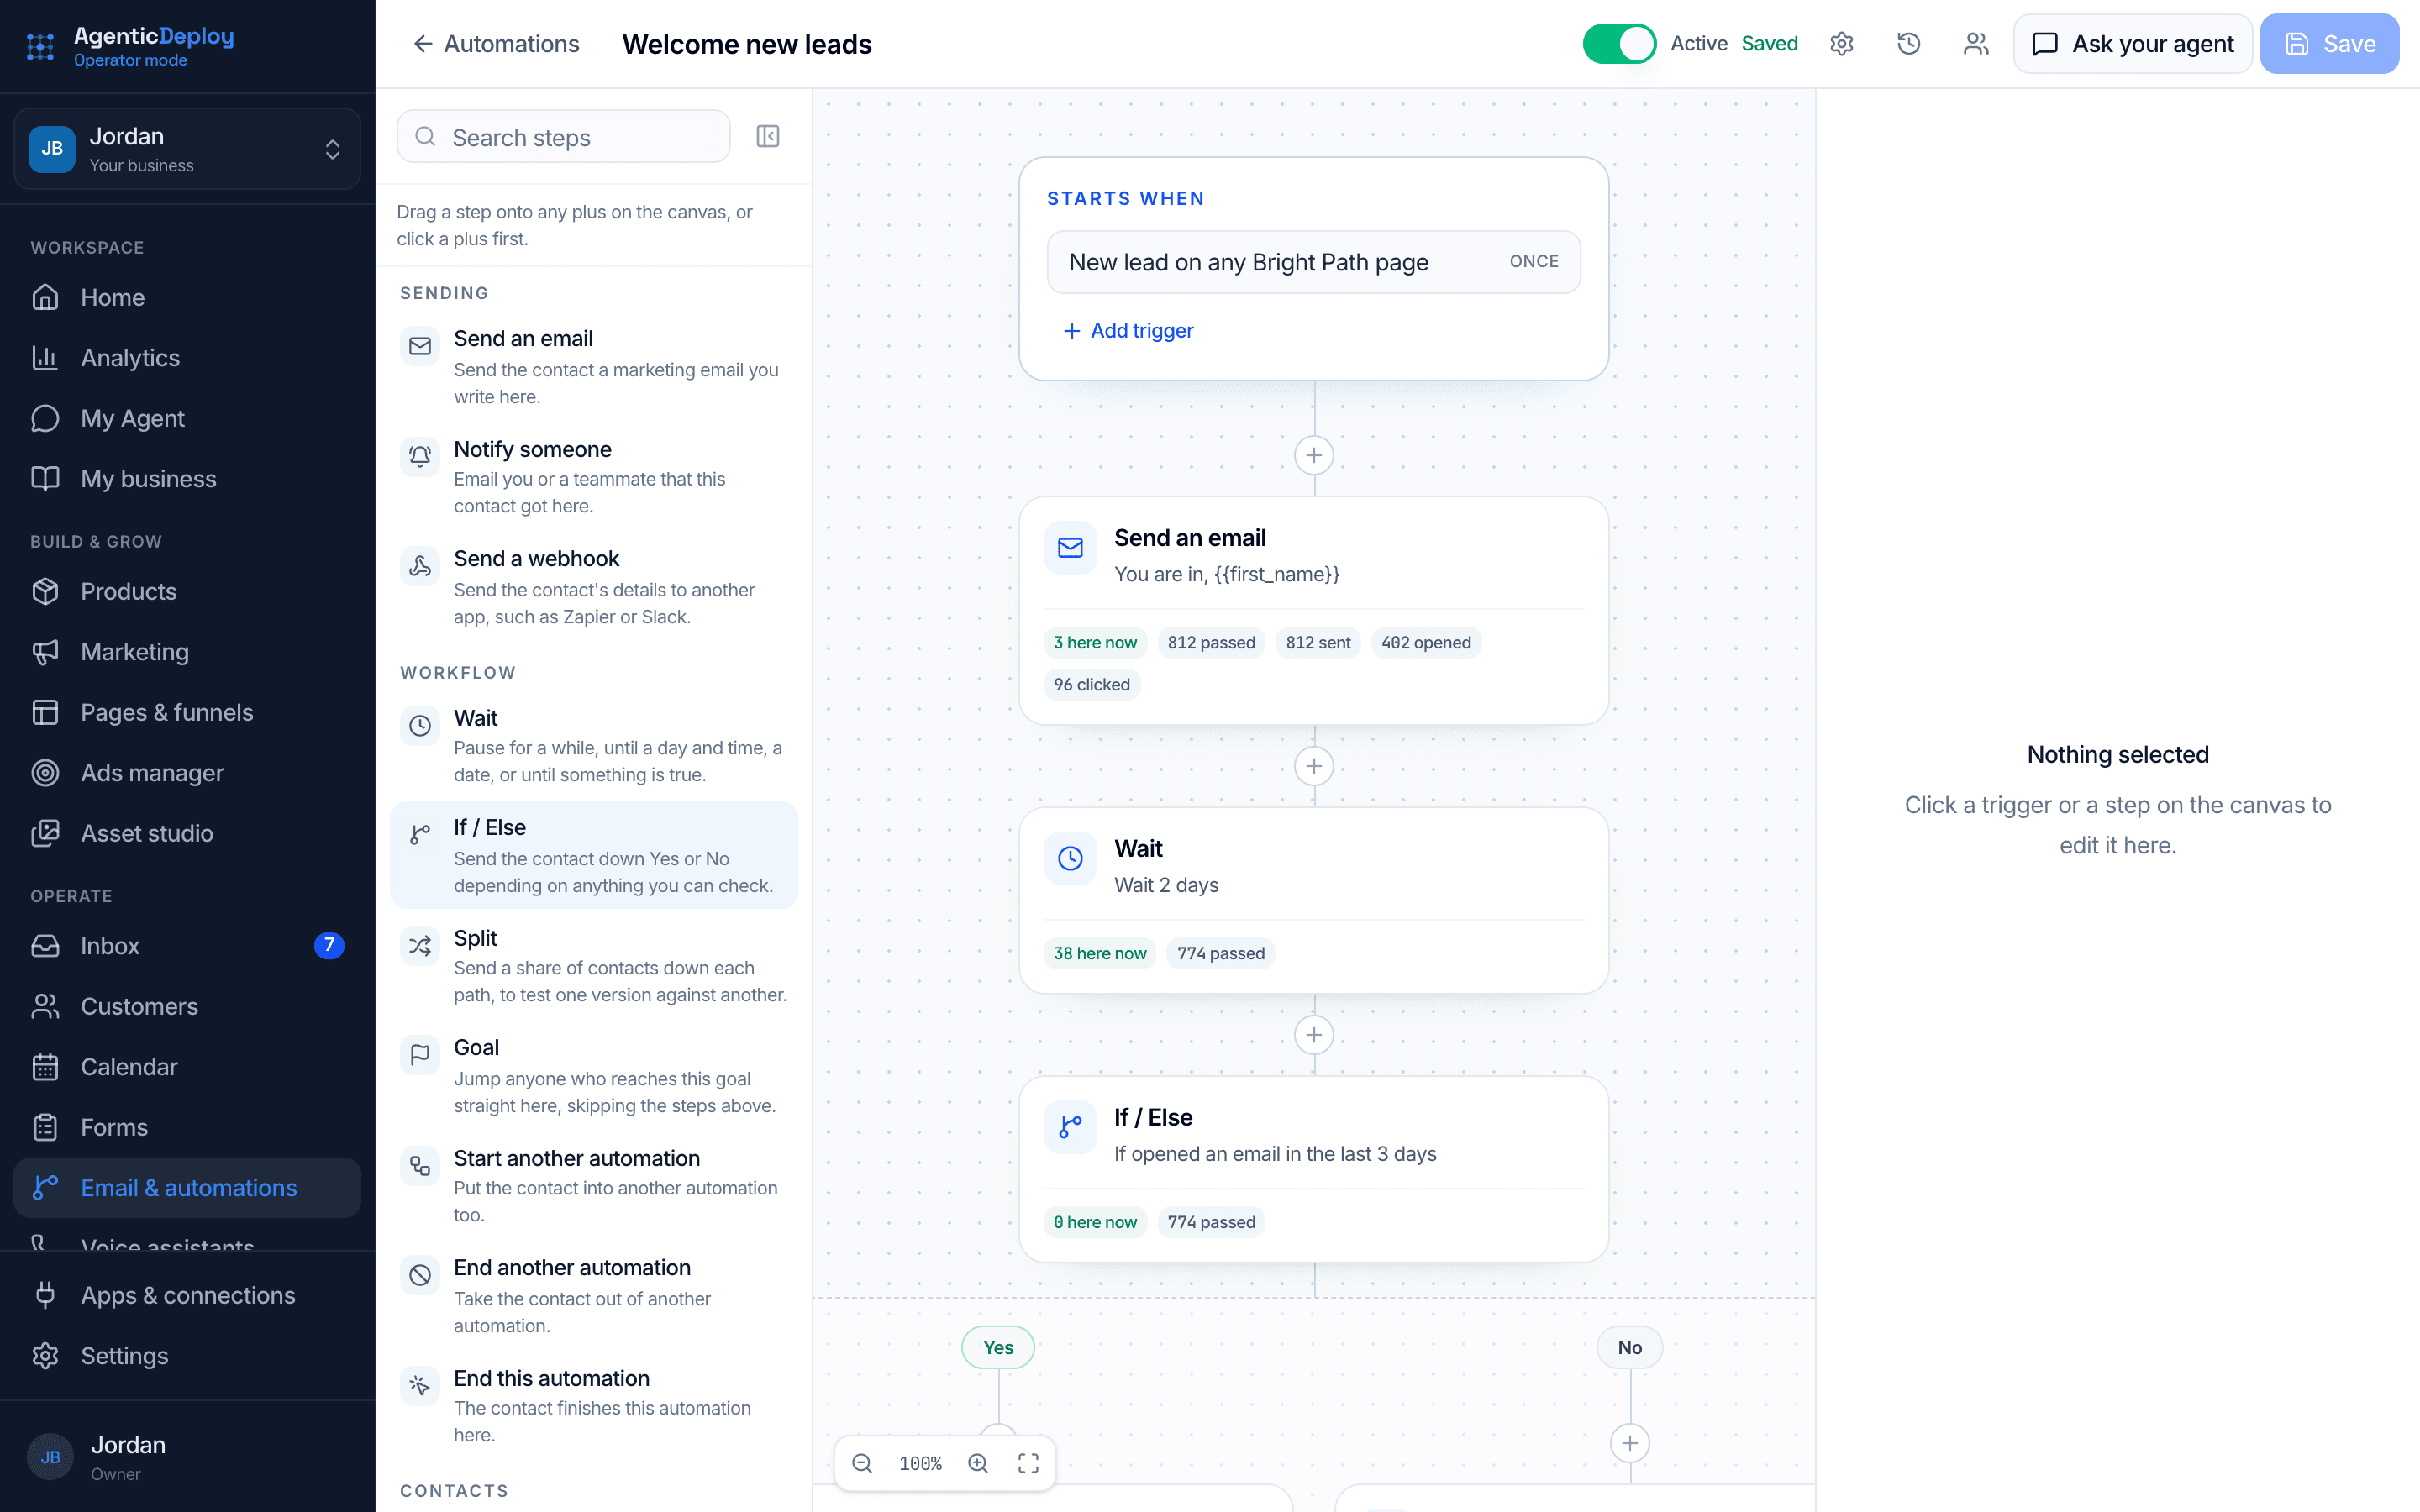Screen dimensions: 2420x1512
Task: Select the Send an email canvas node
Action: (x=1313, y=611)
